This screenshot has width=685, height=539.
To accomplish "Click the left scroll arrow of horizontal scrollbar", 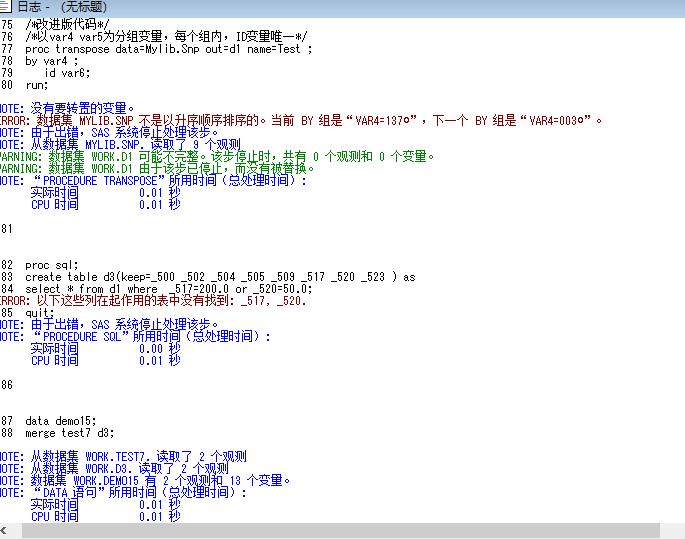I will click(x=4, y=531).
